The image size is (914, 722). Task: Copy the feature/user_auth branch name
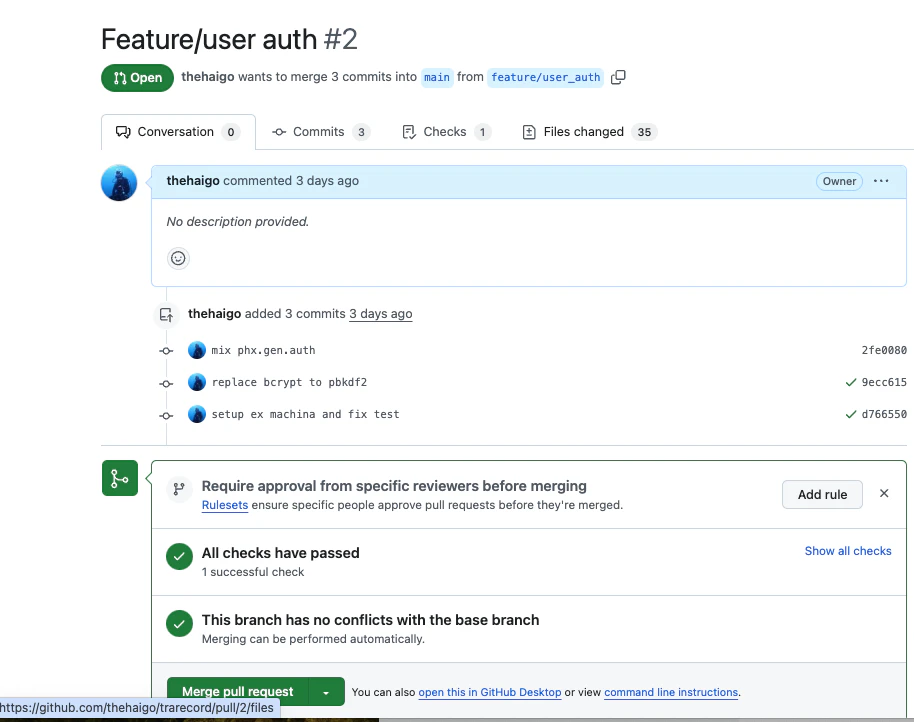click(x=618, y=77)
